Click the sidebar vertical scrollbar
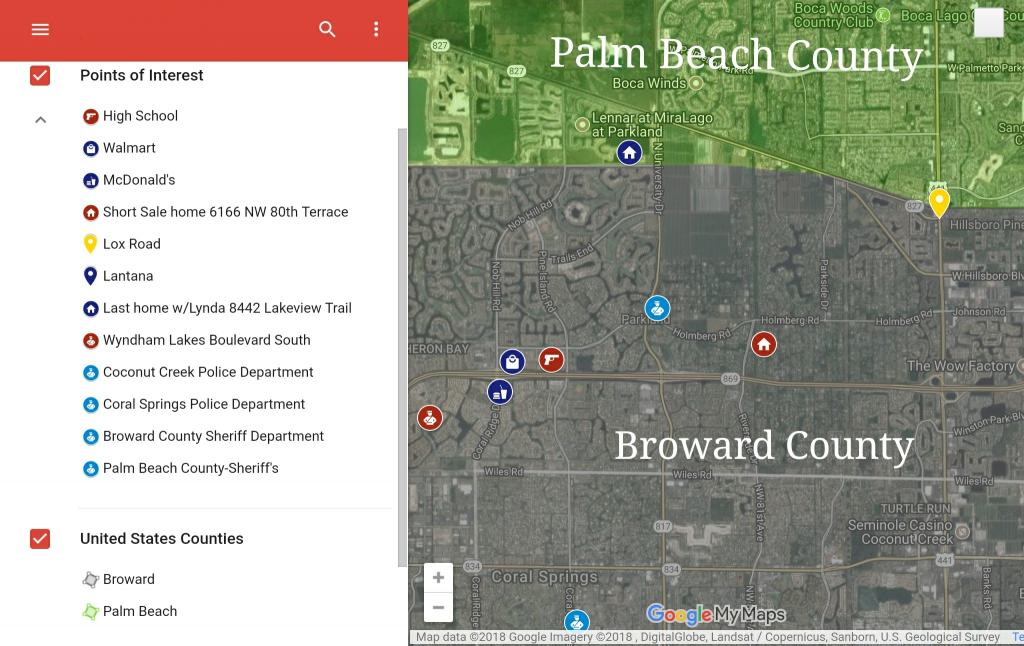 (x=403, y=340)
